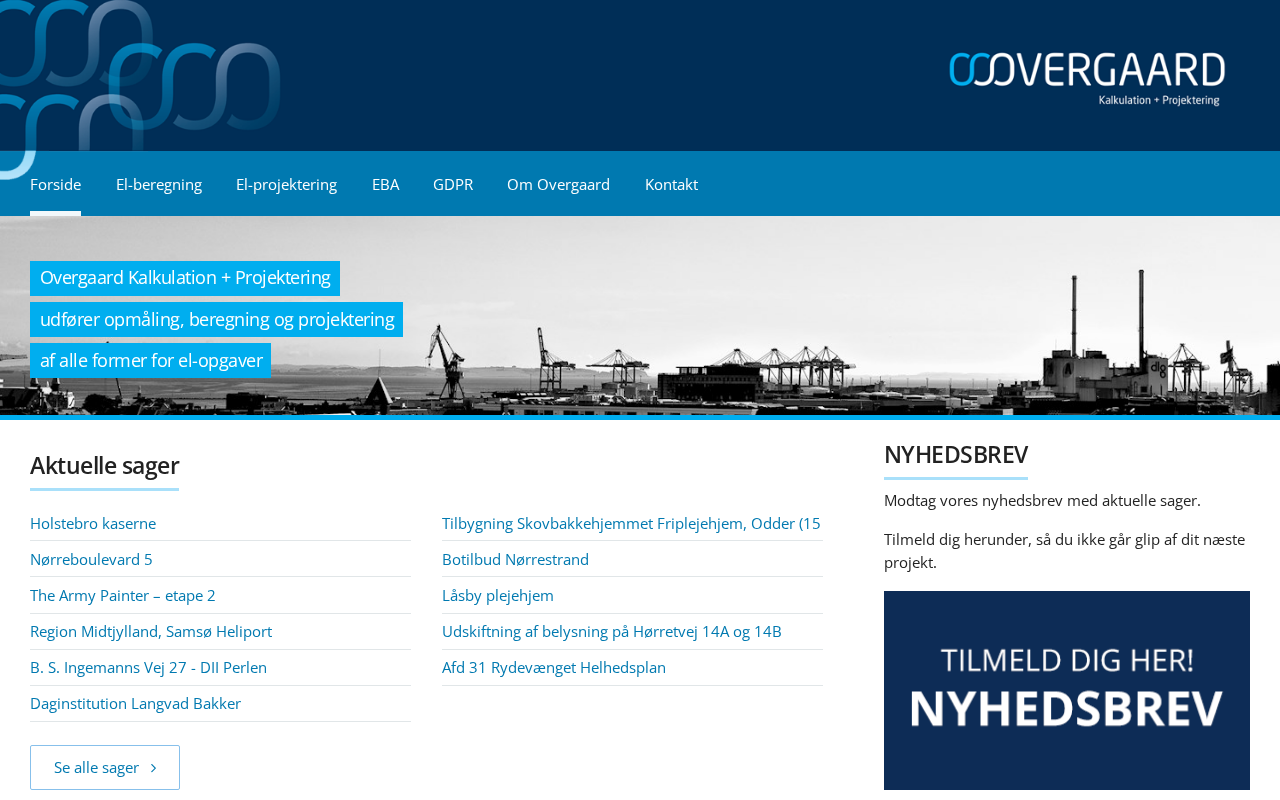Open the Forside menu tab
Screen dimensions: 1280x800
55,184
